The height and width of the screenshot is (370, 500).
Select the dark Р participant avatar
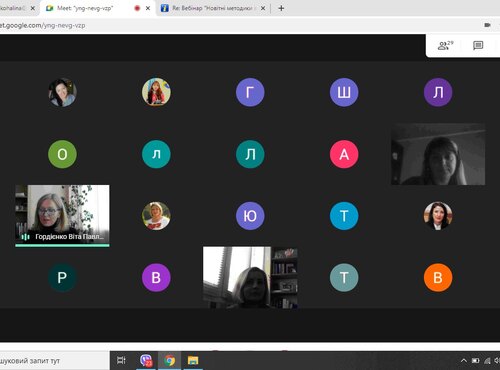pyautogui.click(x=62, y=277)
